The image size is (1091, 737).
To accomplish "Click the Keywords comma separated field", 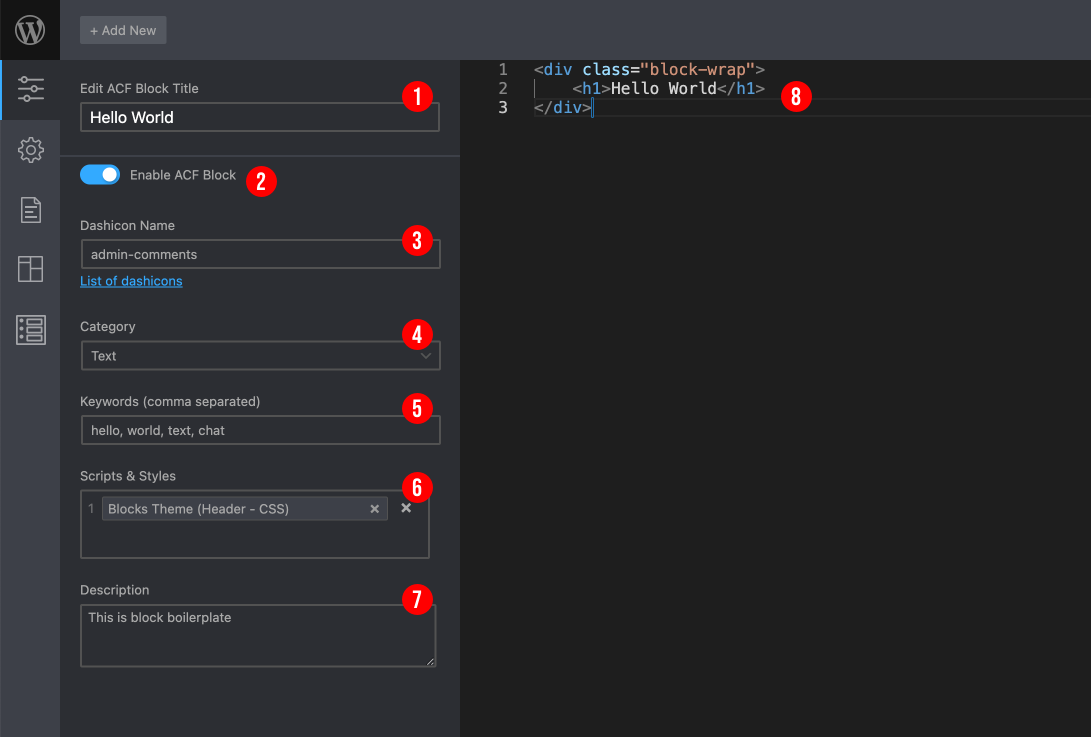I will pos(260,430).
